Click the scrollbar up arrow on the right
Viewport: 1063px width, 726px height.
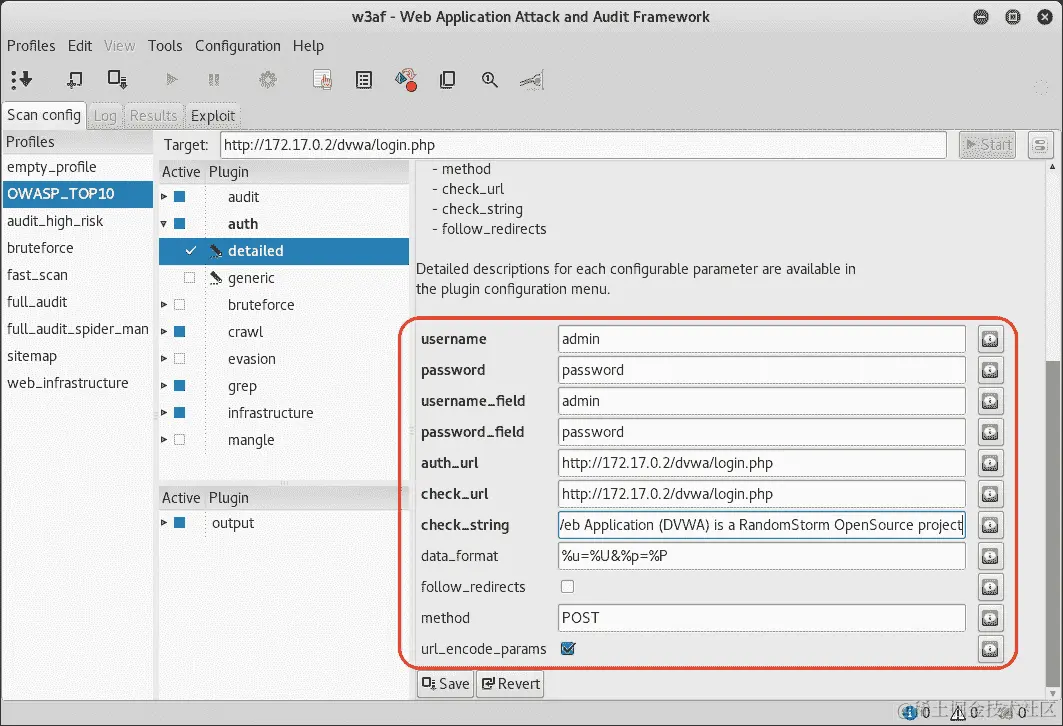pos(1051,166)
